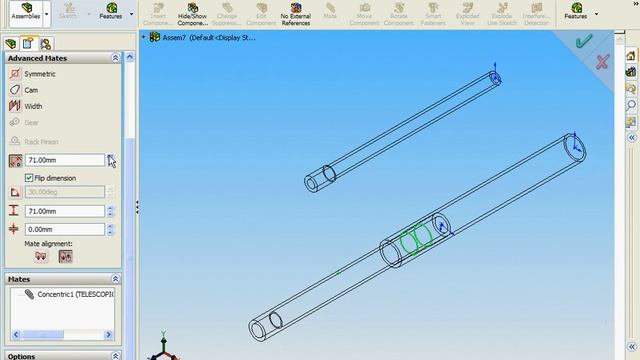Viewport: 640px width, 360px height.
Task: Open the View Palette task pane icon
Action: tap(631, 122)
